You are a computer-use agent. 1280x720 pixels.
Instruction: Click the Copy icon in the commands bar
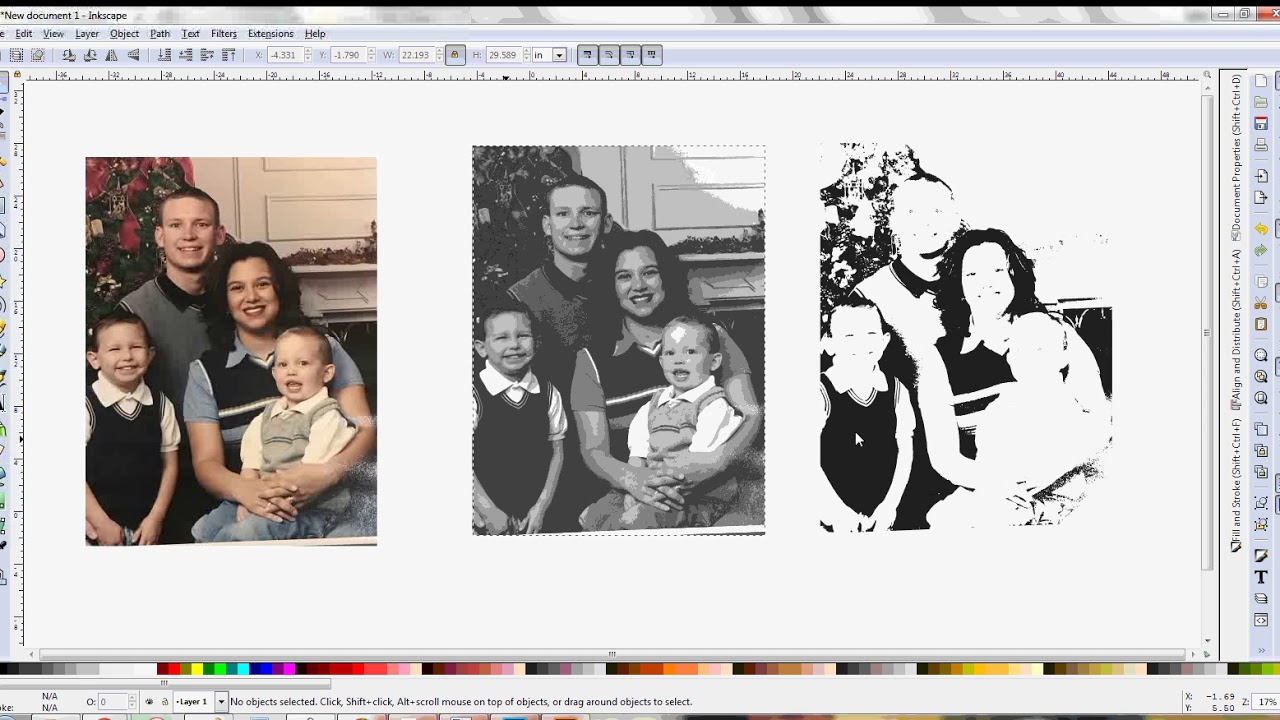pyautogui.click(x=1261, y=281)
